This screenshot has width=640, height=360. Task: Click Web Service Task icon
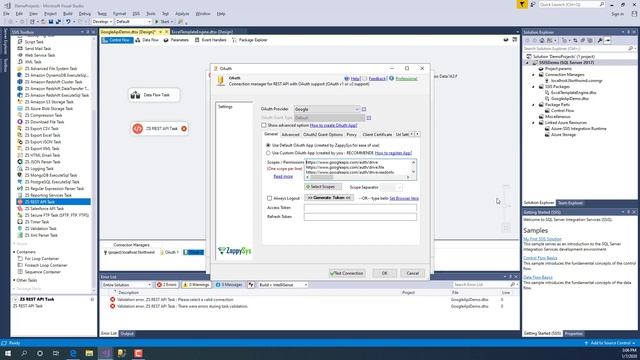20,55
